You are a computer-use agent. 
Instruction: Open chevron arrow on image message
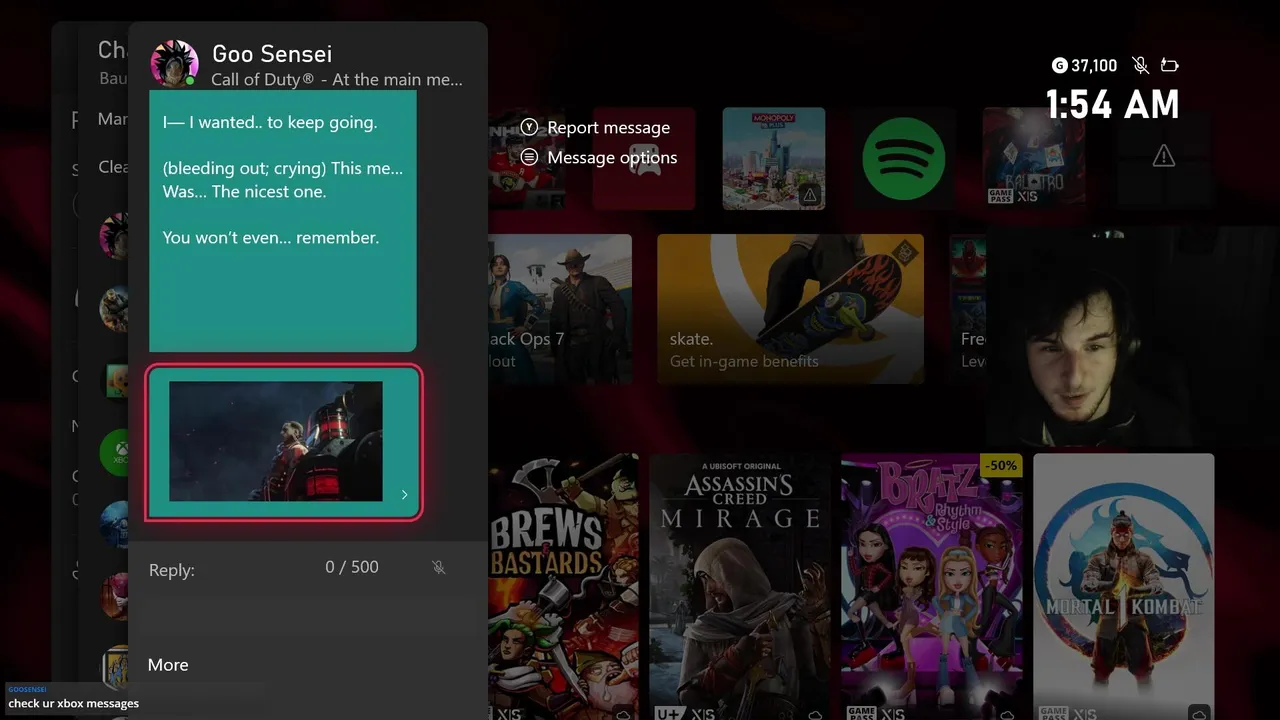[404, 494]
